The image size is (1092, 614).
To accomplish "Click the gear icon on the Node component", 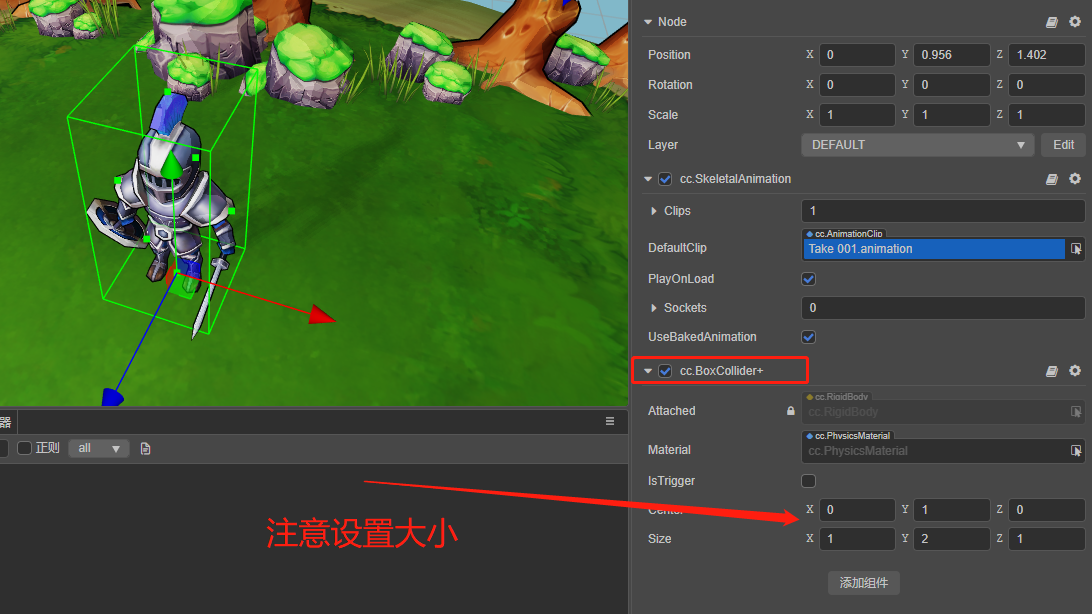I will [1076, 21].
